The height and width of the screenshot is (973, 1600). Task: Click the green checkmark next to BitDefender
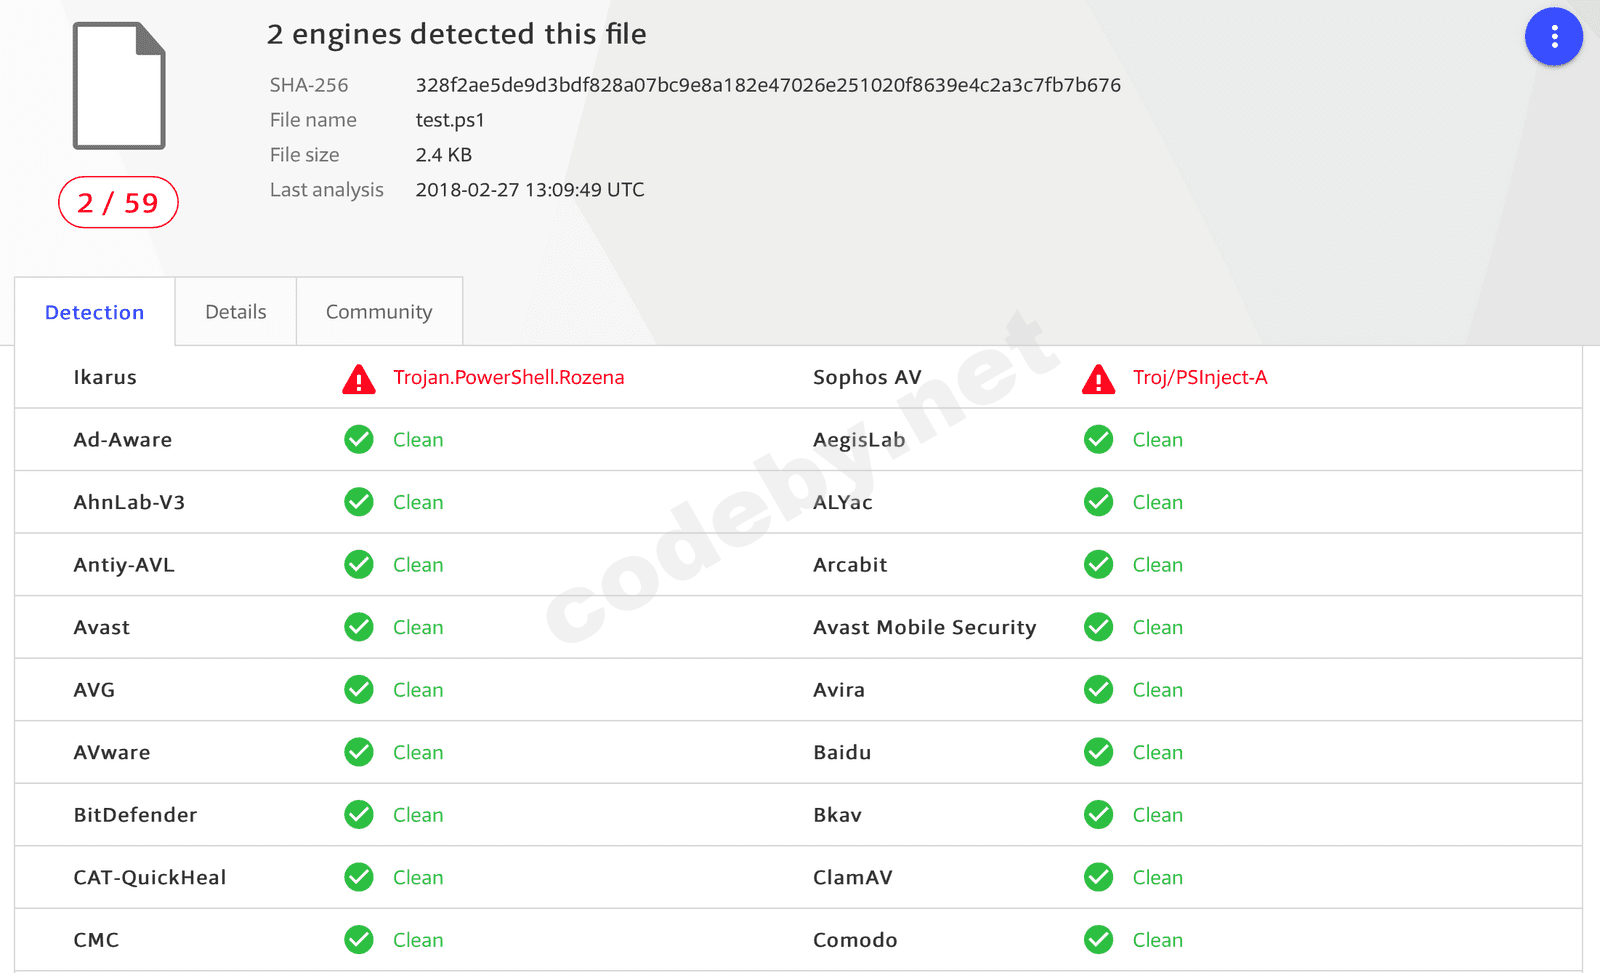[359, 814]
